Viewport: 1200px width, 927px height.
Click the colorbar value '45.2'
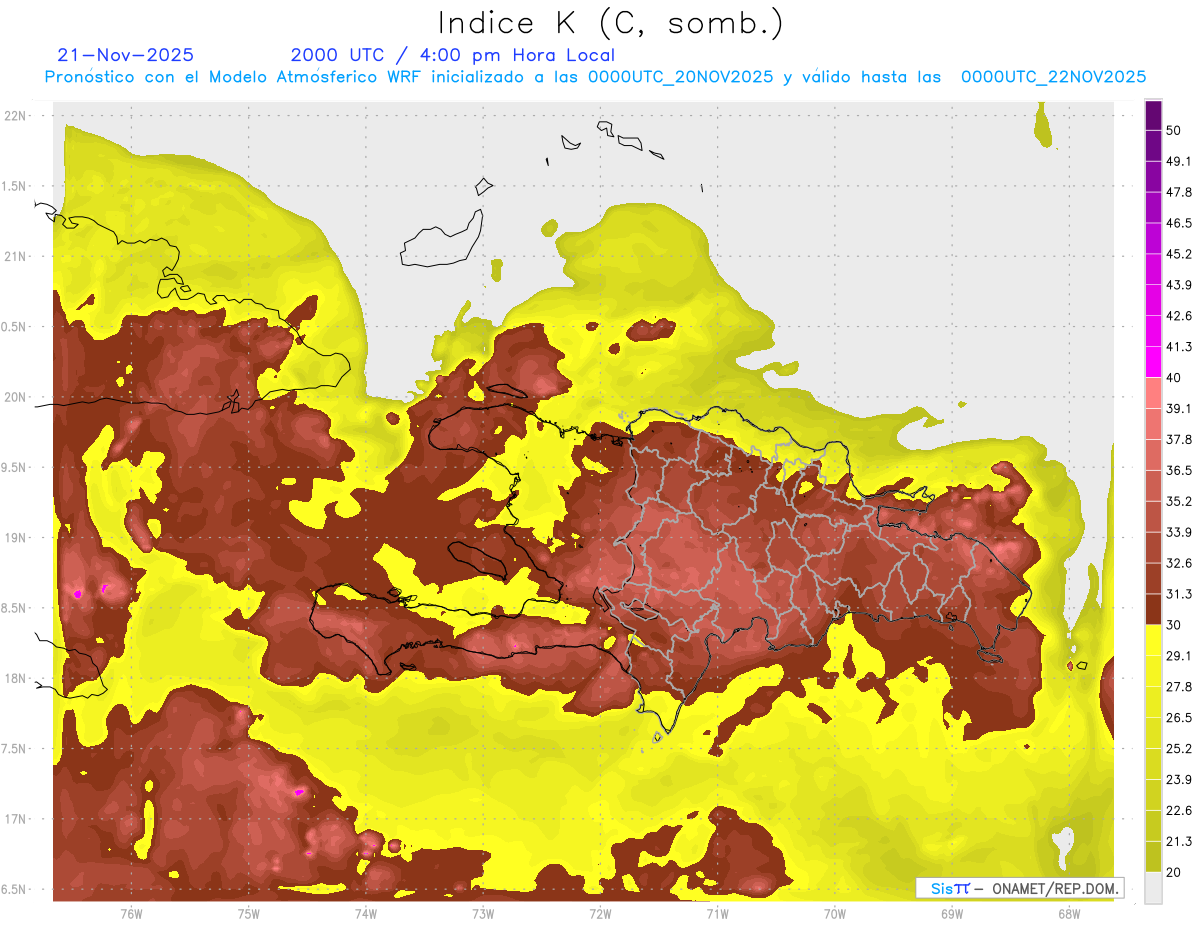point(1179,254)
